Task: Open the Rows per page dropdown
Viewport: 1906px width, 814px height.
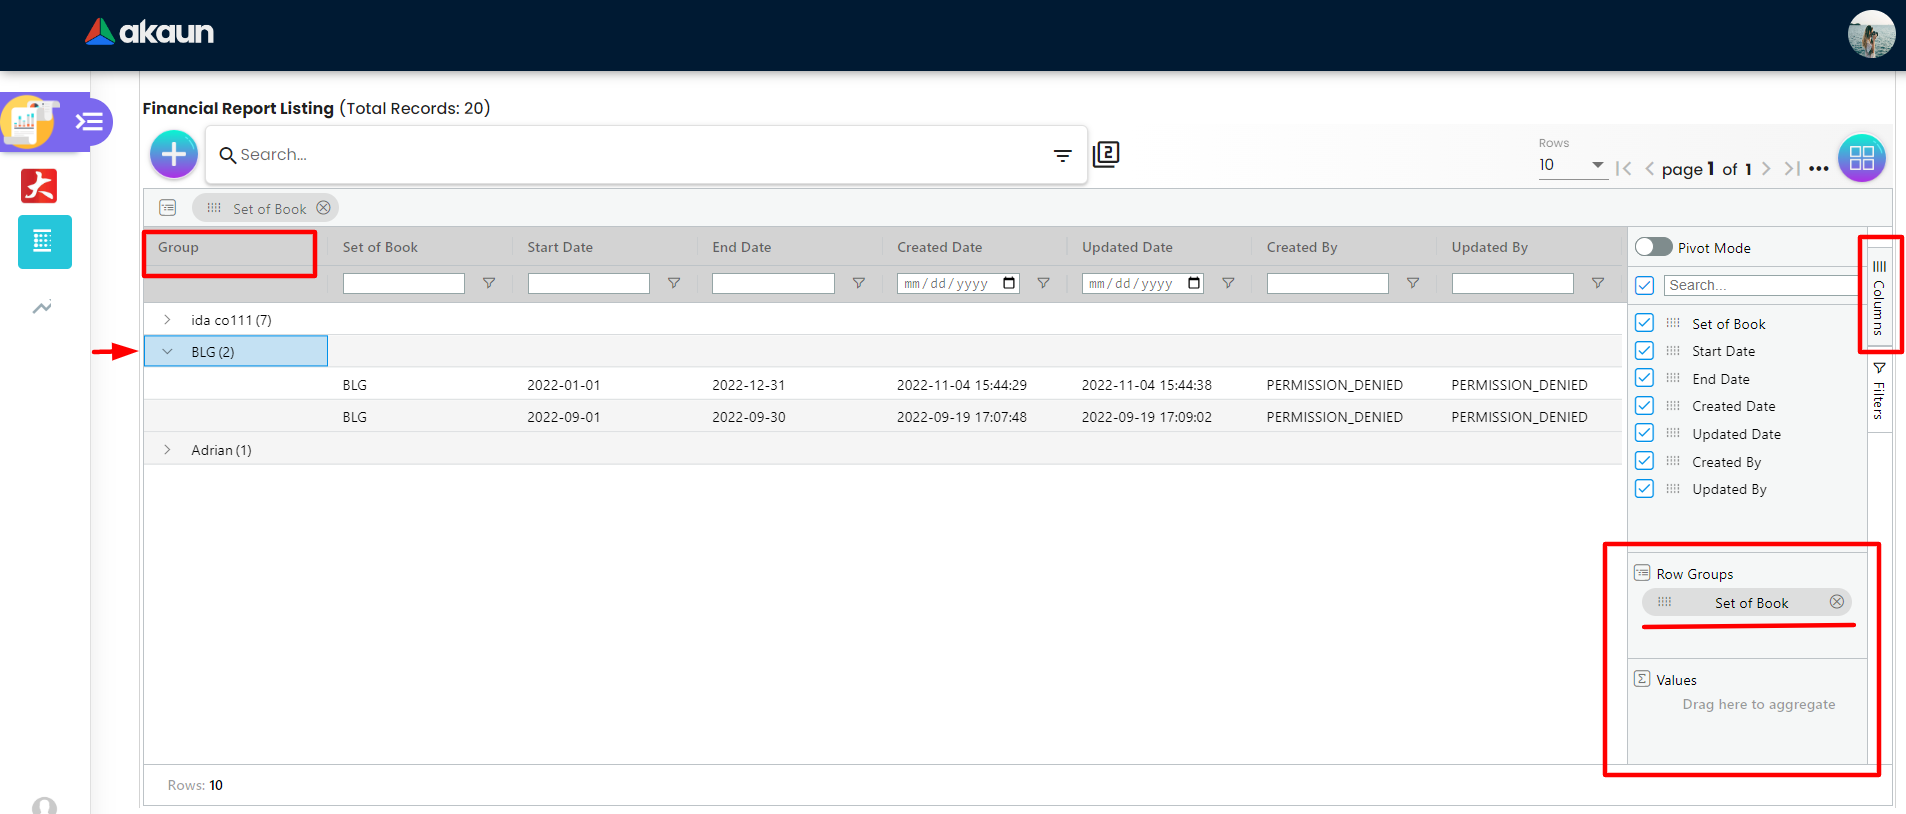Action: [x=1571, y=165]
